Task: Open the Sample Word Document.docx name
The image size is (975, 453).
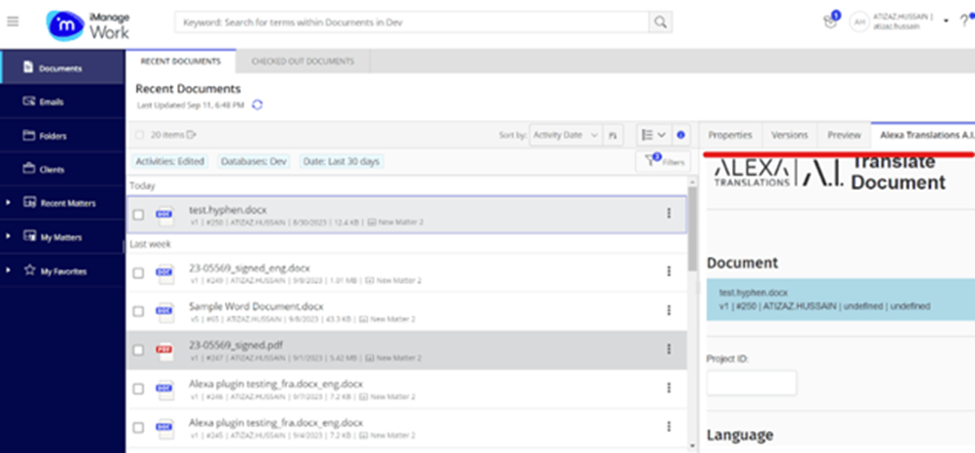Action: (x=256, y=306)
